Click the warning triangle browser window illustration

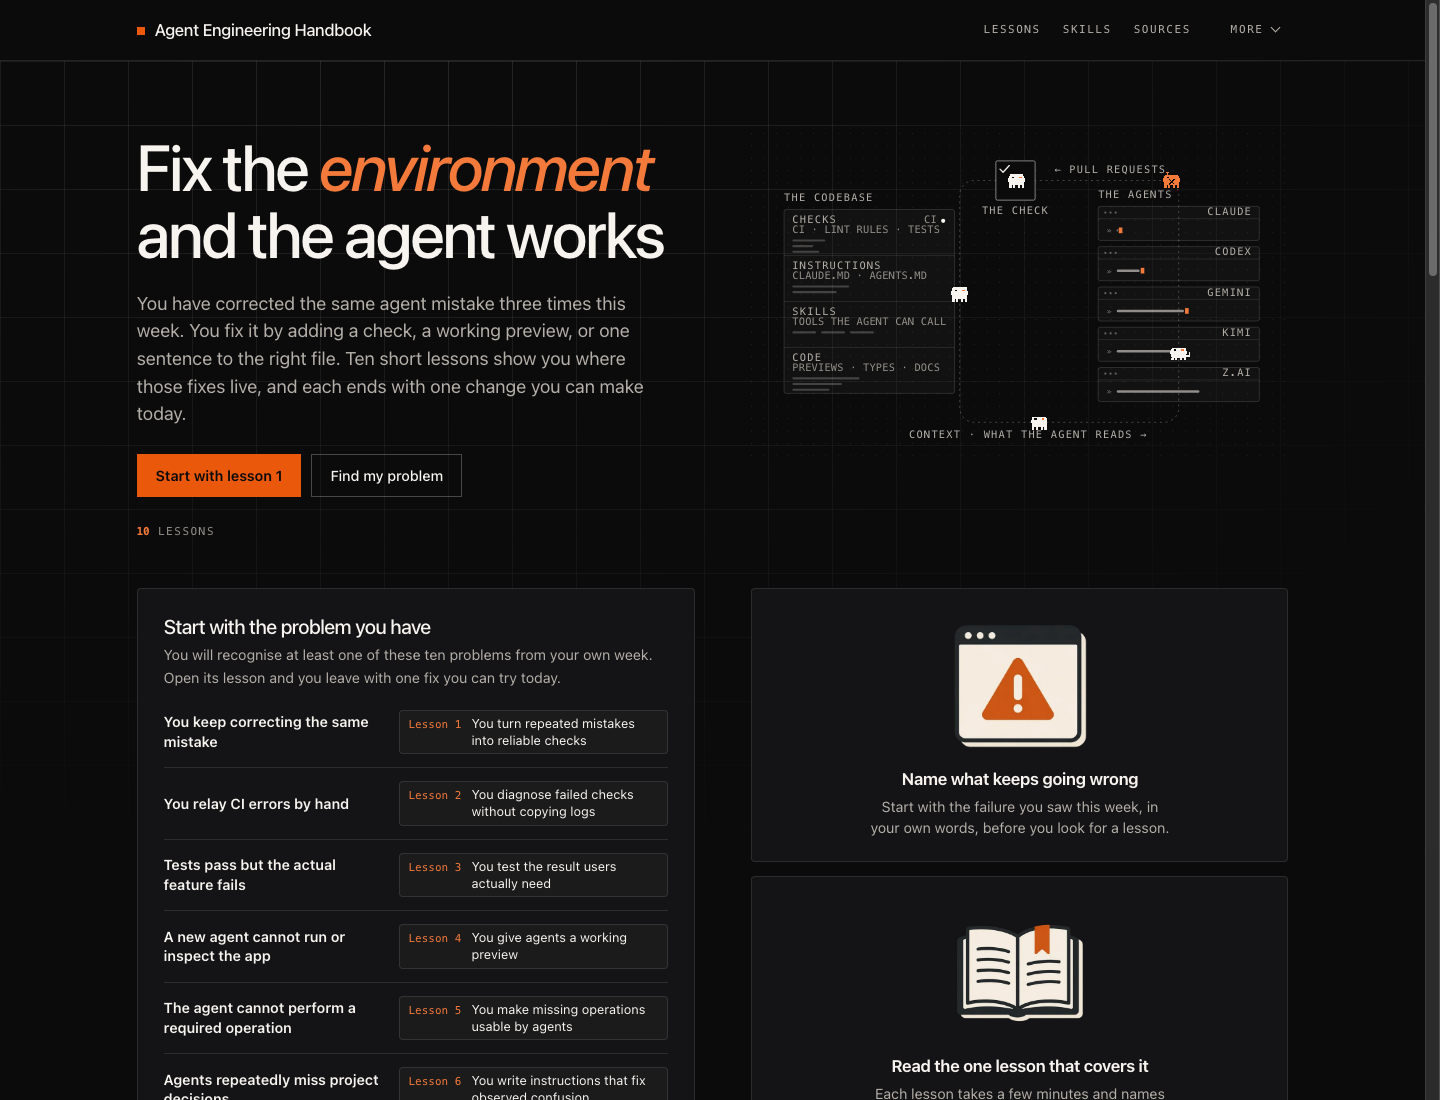(x=1019, y=686)
